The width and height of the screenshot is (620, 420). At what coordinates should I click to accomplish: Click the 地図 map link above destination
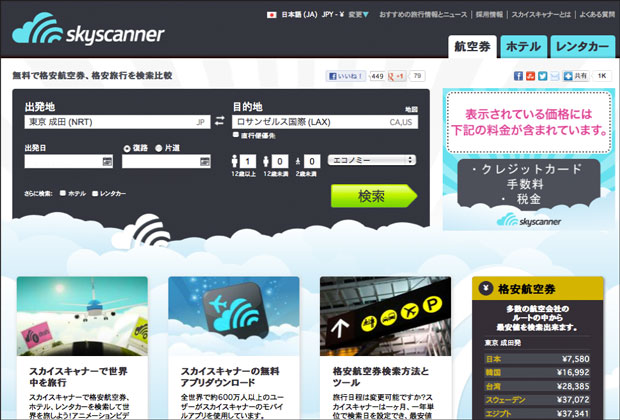click(x=411, y=109)
